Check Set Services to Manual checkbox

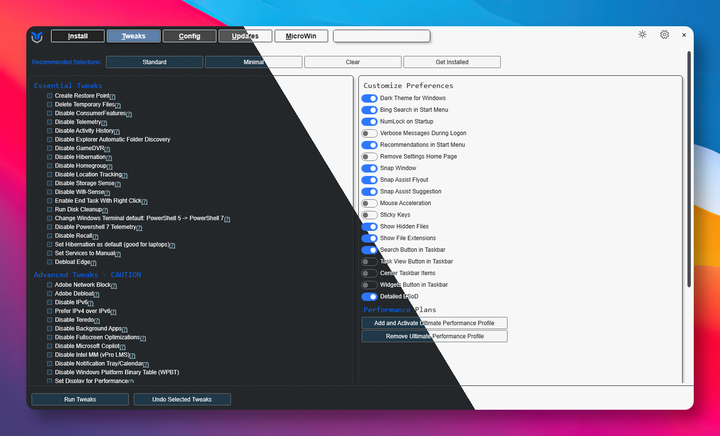(x=49, y=253)
